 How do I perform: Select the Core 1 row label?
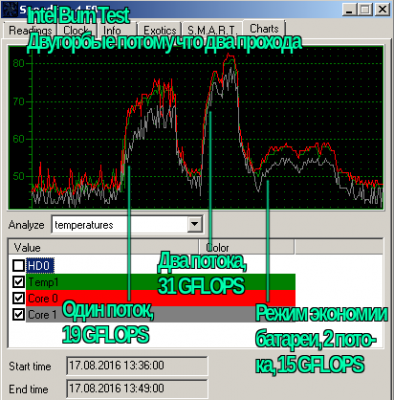pos(42,314)
